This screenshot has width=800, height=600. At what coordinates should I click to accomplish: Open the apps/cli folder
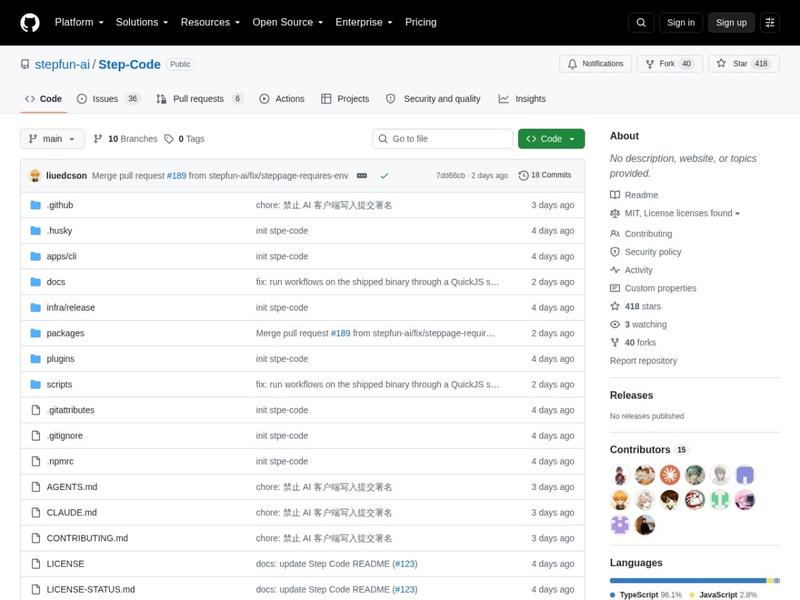point(61,256)
